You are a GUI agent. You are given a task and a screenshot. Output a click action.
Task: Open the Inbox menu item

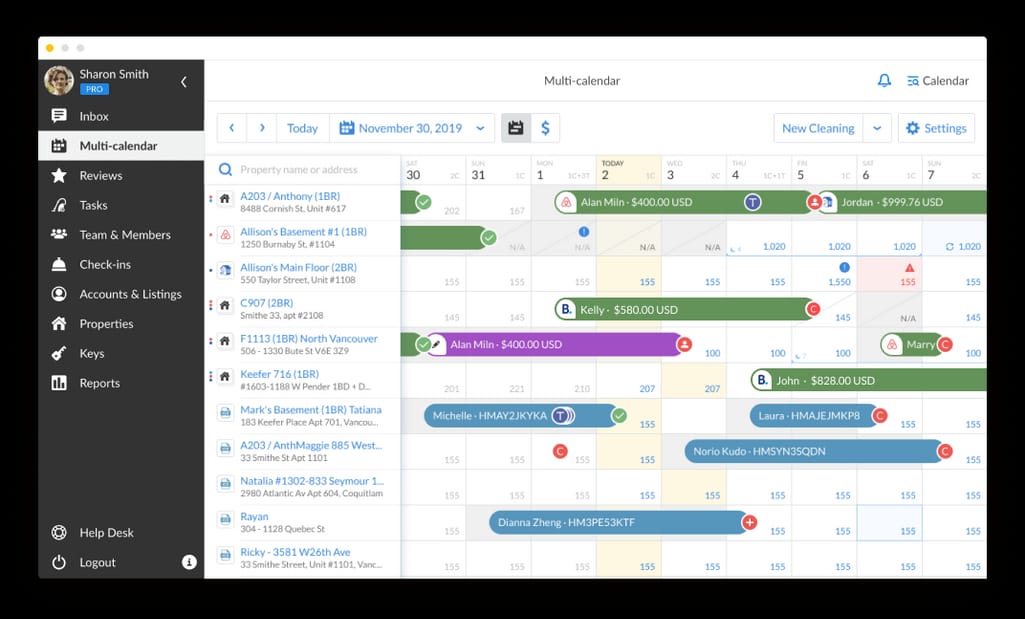121,116
